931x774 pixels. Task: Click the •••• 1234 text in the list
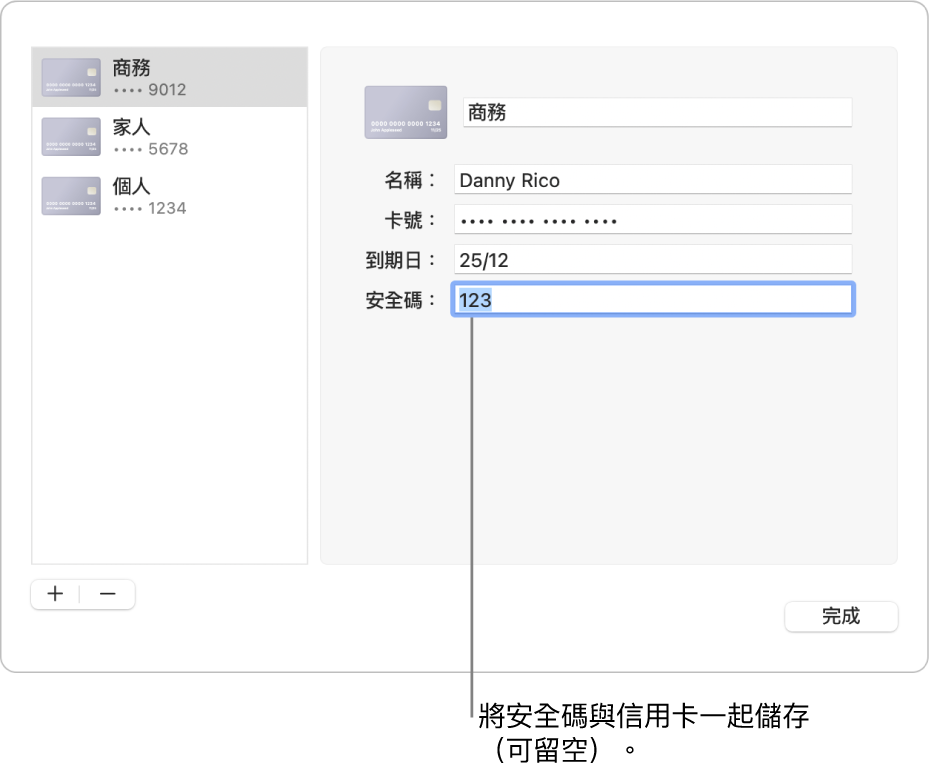pos(150,208)
